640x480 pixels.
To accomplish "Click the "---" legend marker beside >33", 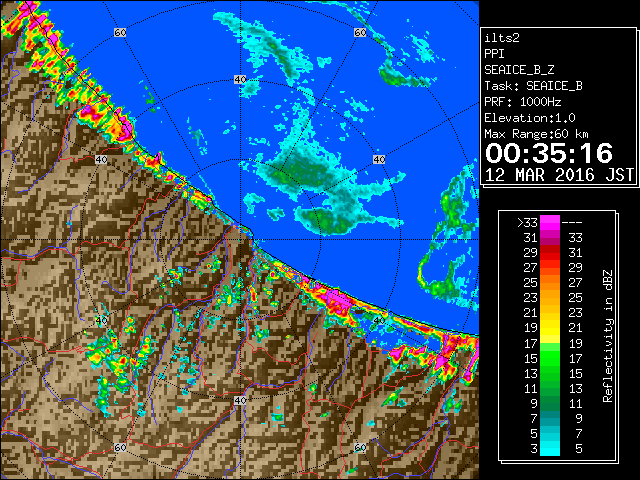I will point(572,223).
